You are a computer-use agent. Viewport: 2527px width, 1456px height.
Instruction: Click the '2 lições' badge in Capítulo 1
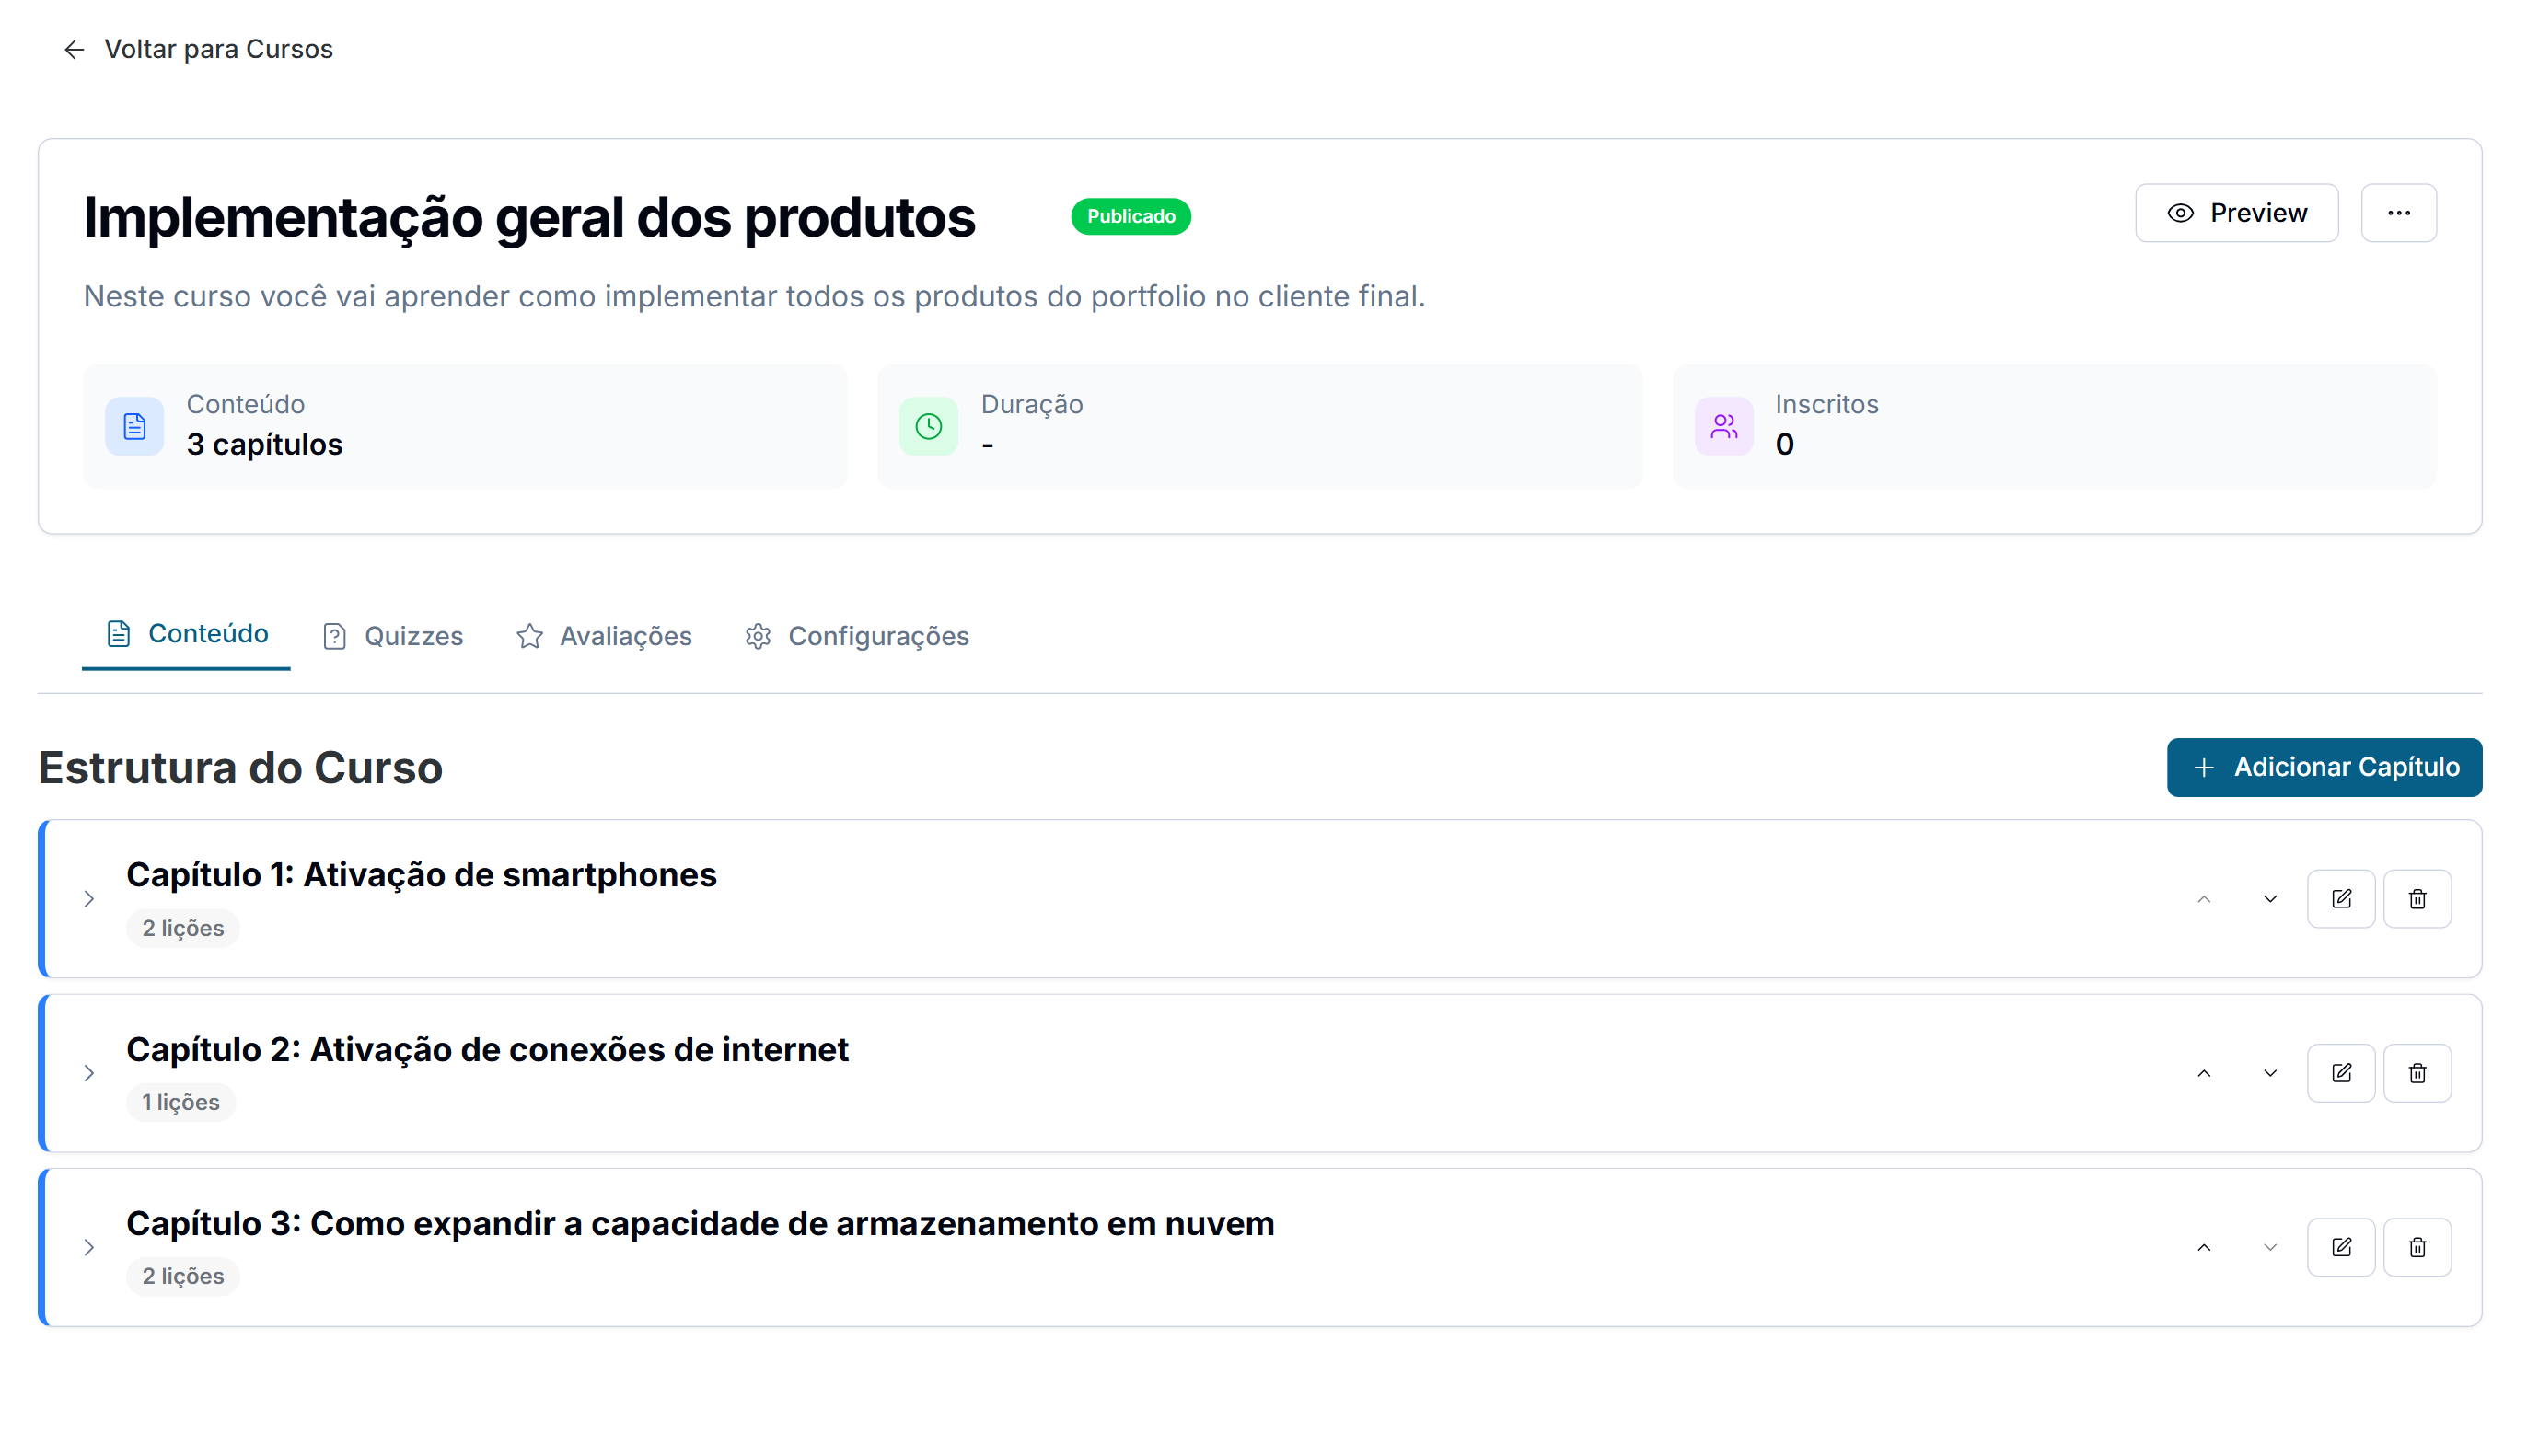click(183, 927)
